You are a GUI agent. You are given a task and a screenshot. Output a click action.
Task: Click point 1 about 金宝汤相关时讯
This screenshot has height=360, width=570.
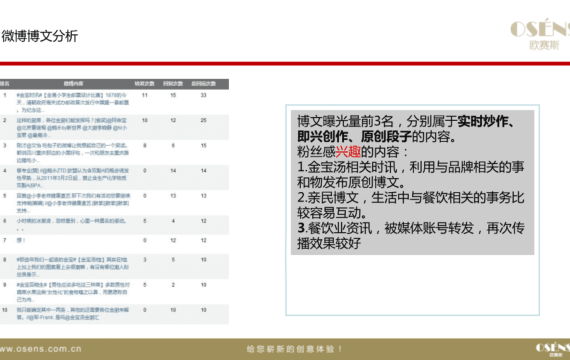411,175
